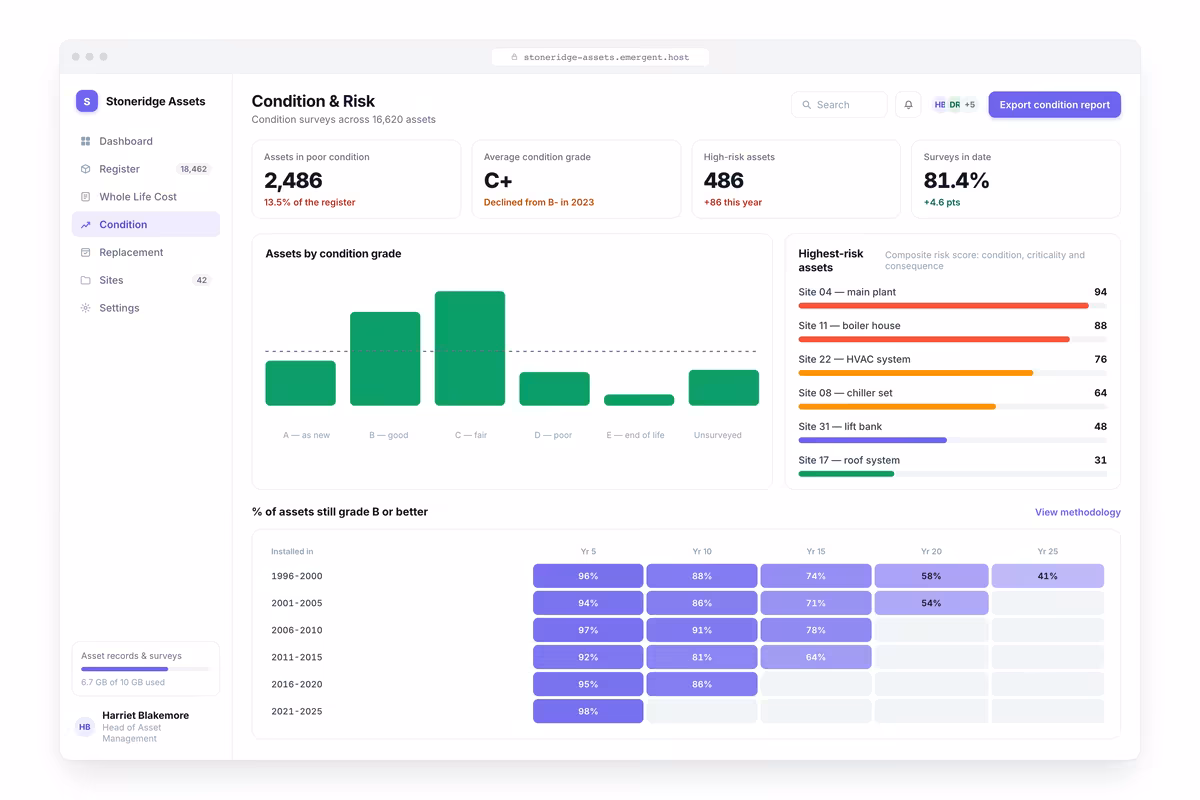Image resolution: width=1200 pixels, height=800 pixels.
Task: Click Site 11 — boiler house label
Action: click(x=849, y=326)
